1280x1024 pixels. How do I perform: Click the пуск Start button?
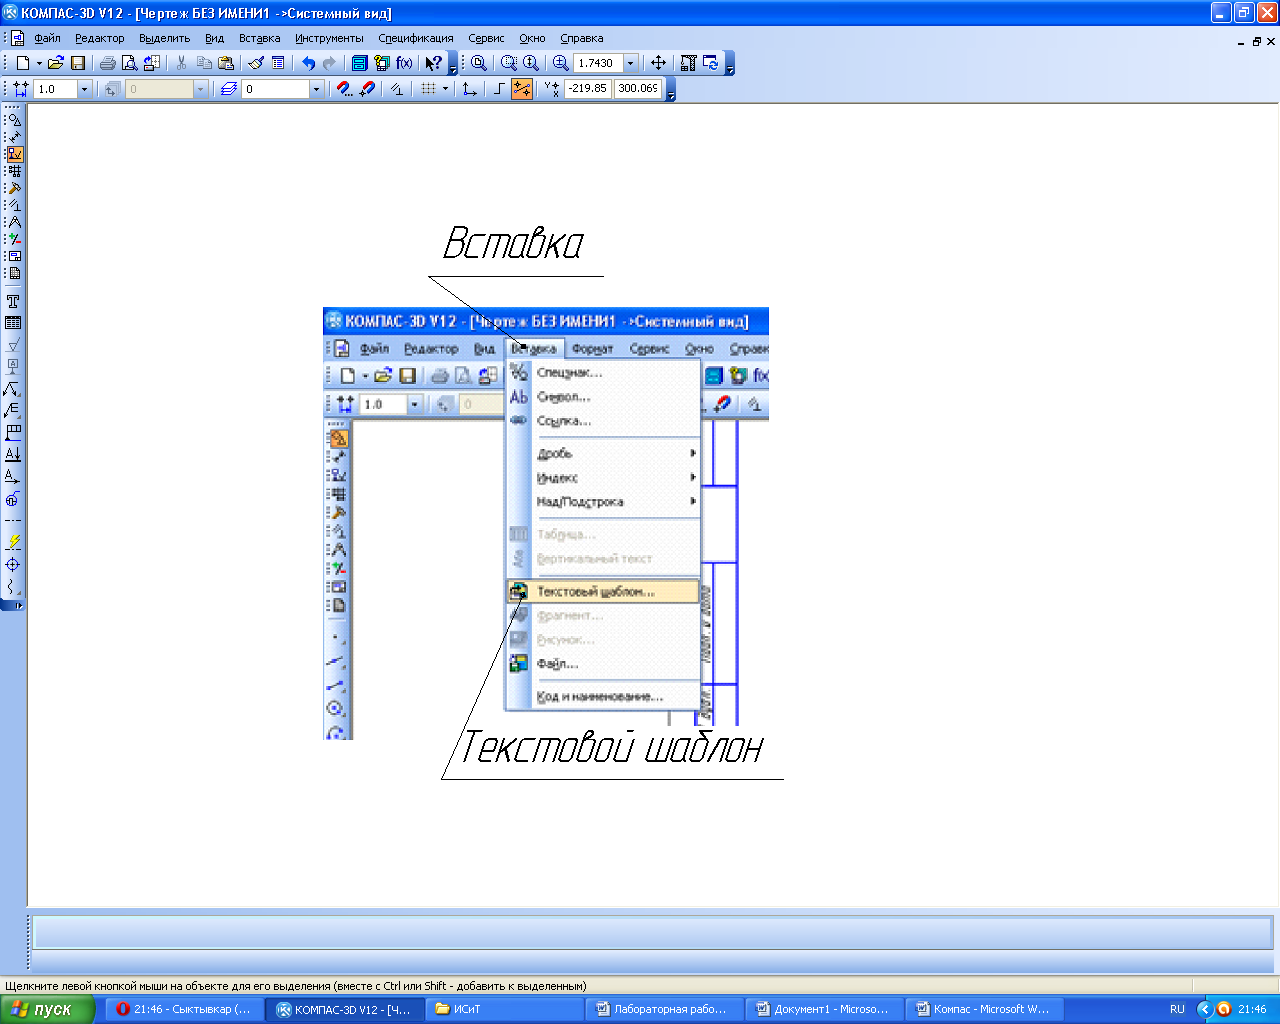point(47,1009)
